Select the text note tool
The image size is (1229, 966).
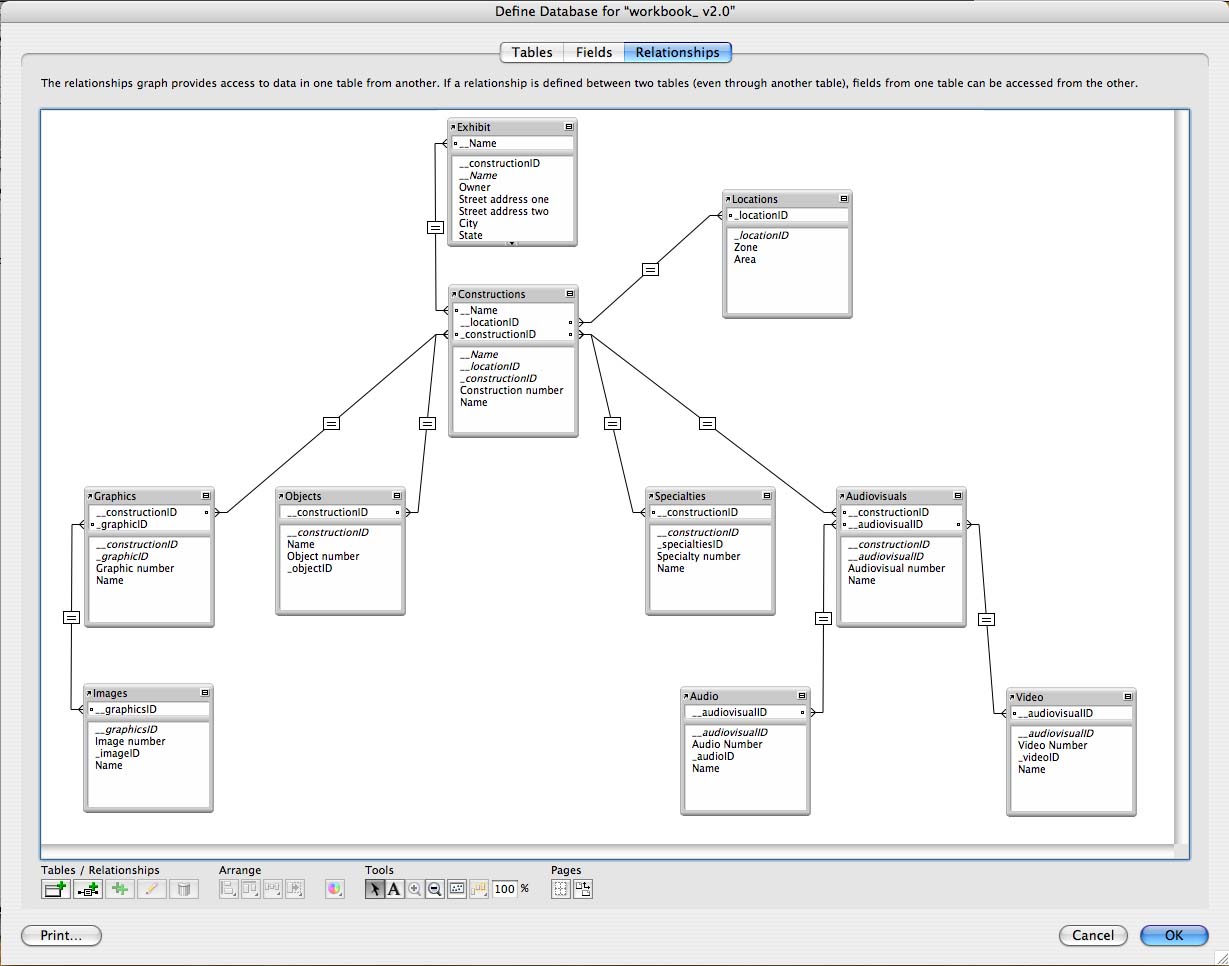(394, 889)
